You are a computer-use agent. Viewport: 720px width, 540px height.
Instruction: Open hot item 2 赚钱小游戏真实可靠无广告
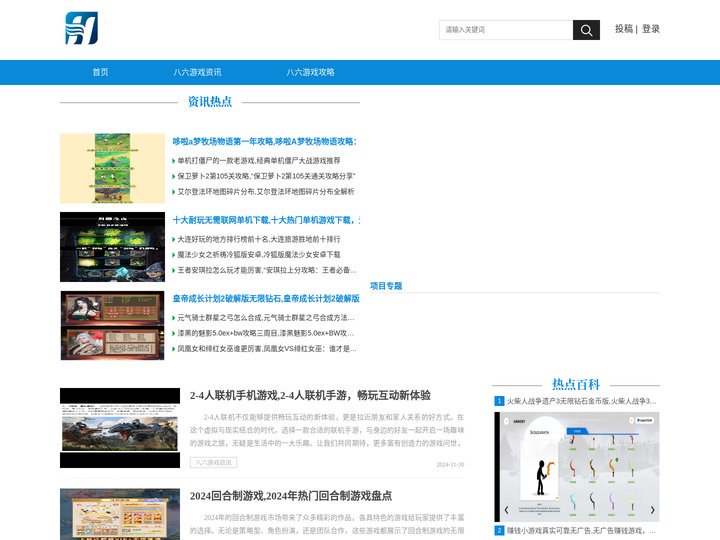pos(581,530)
